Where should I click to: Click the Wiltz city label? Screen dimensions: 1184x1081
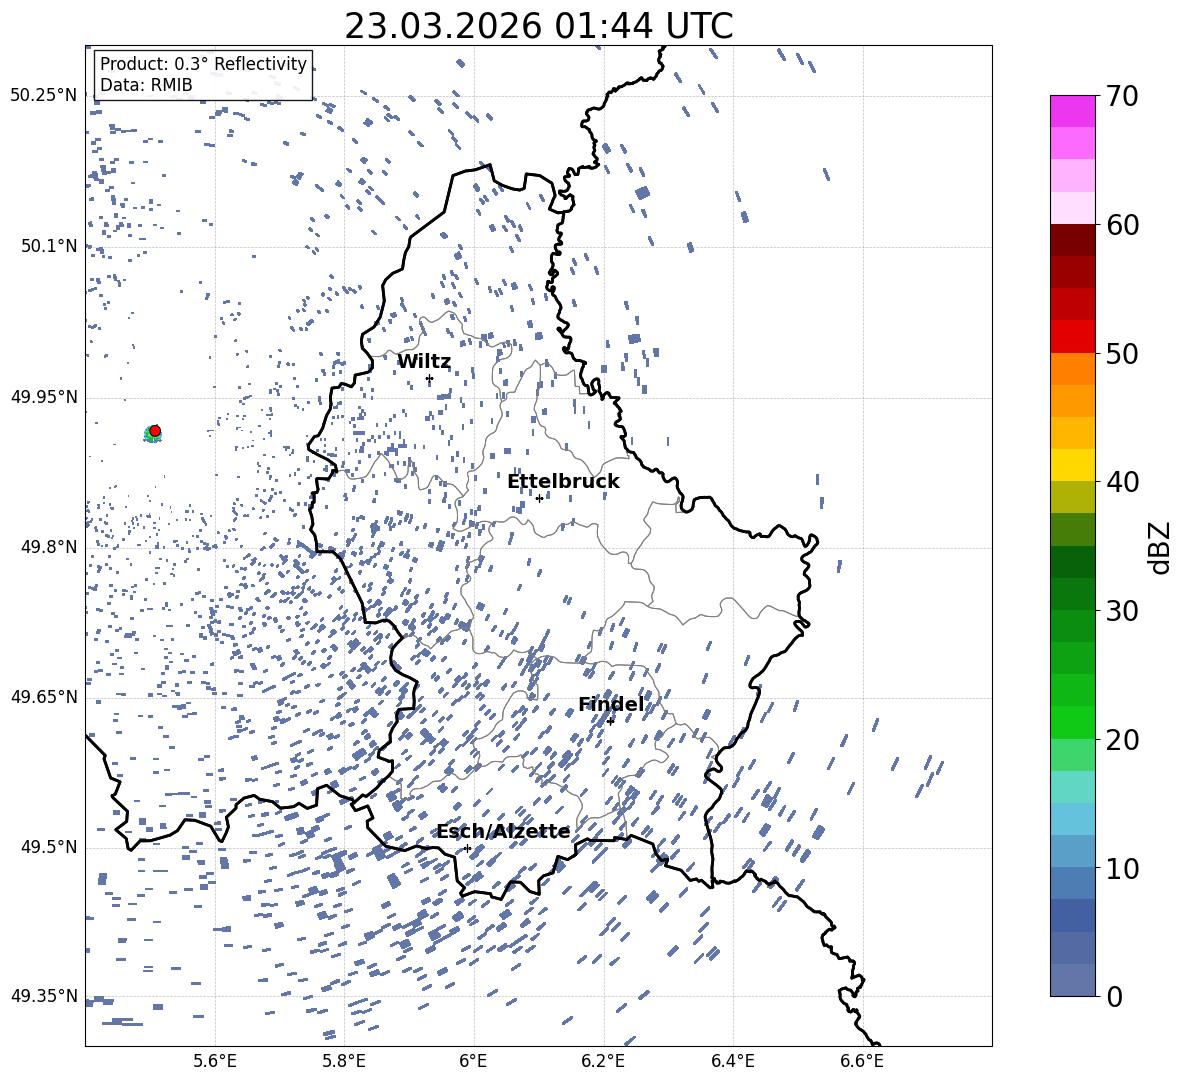424,362
